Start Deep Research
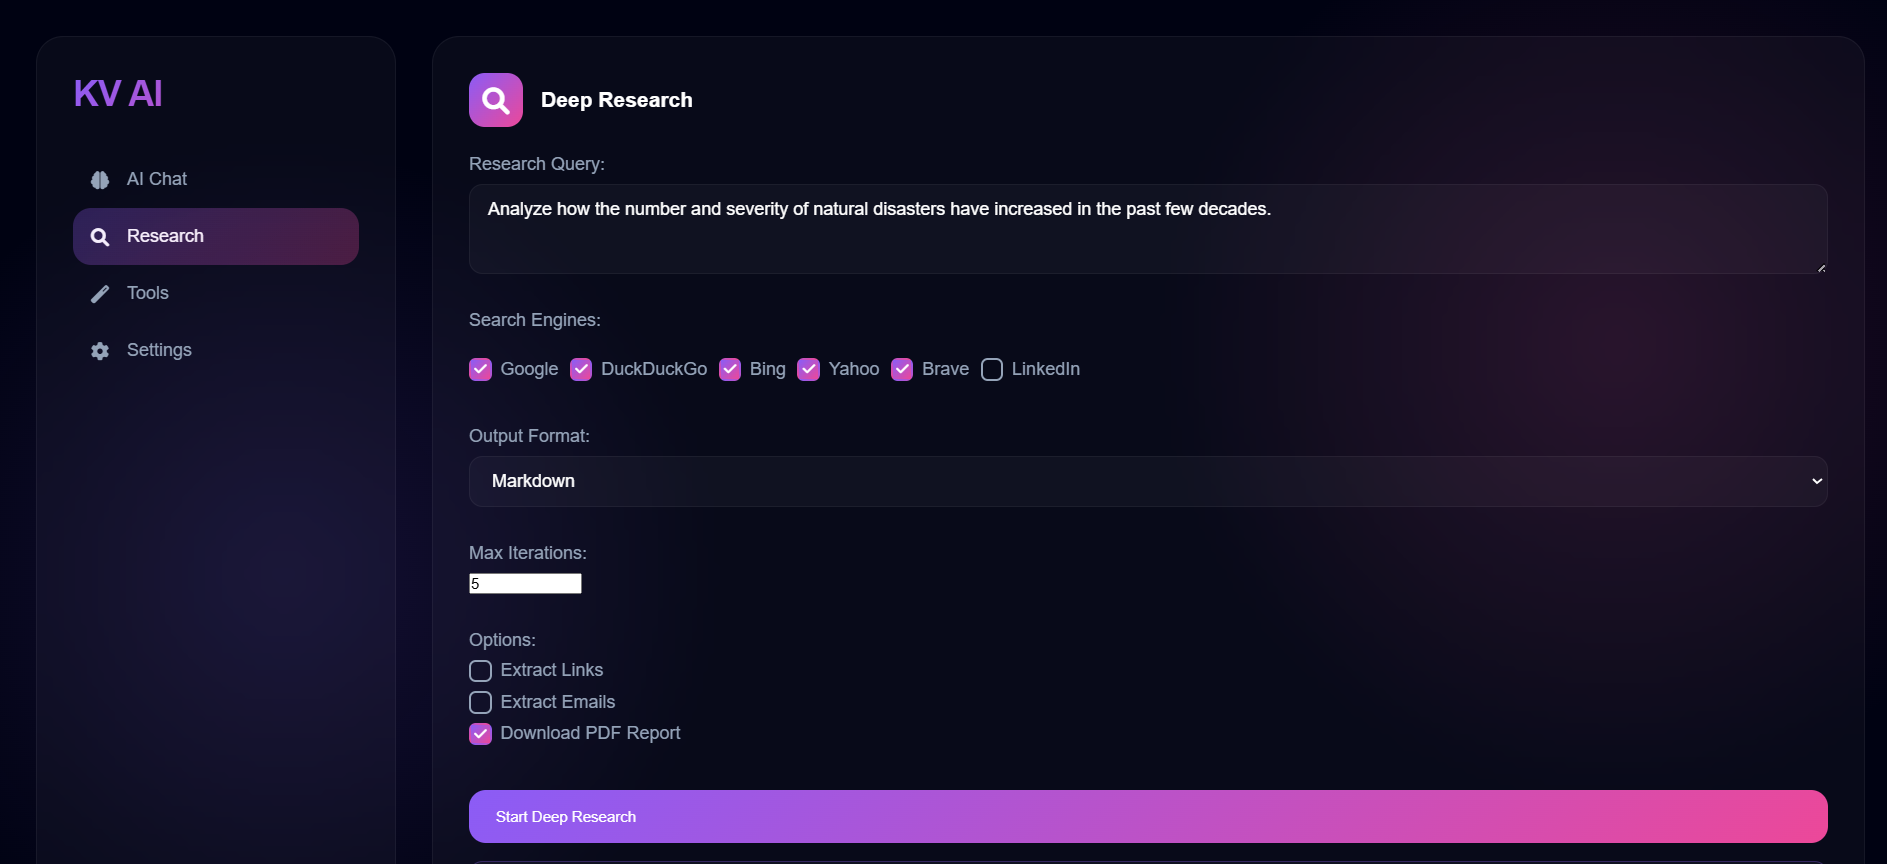The image size is (1887, 864). [1148, 817]
